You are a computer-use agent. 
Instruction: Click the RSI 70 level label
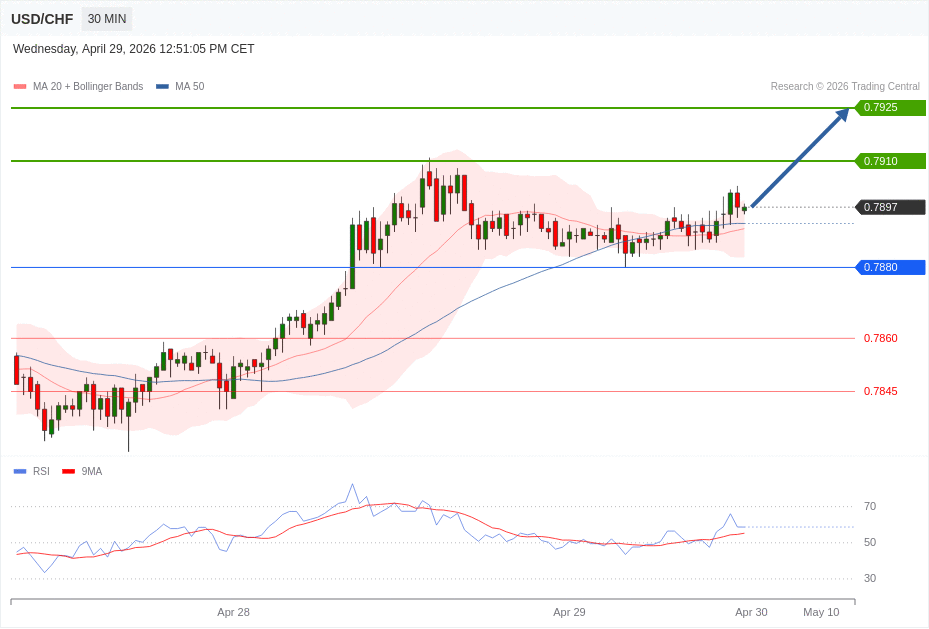[x=869, y=507]
